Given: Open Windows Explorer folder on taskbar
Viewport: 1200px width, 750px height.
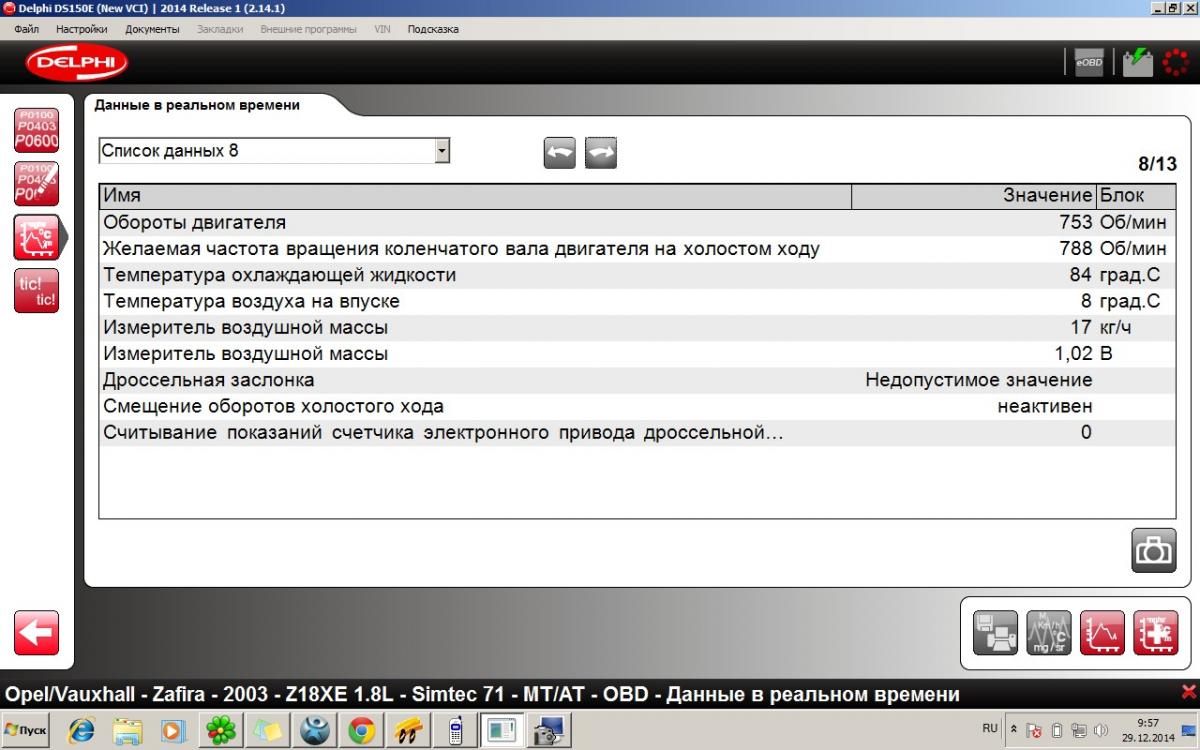Looking at the screenshot, I should click(x=128, y=731).
